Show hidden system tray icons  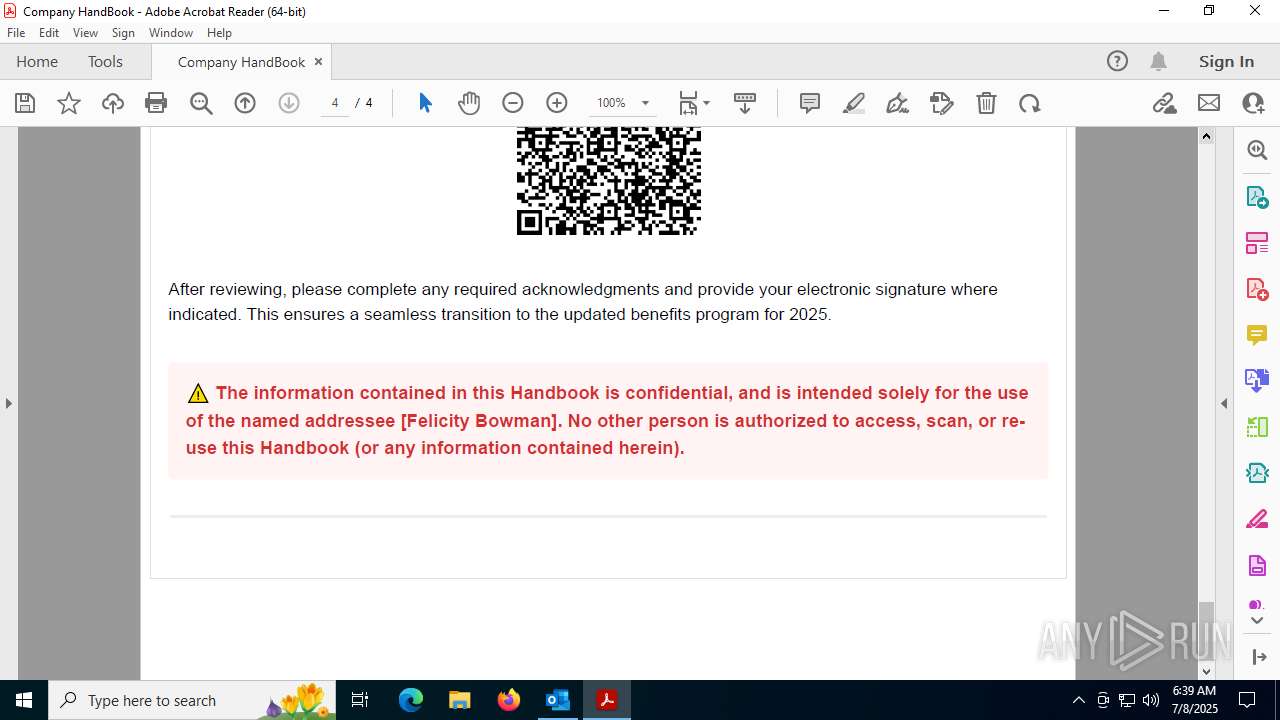click(x=1078, y=700)
